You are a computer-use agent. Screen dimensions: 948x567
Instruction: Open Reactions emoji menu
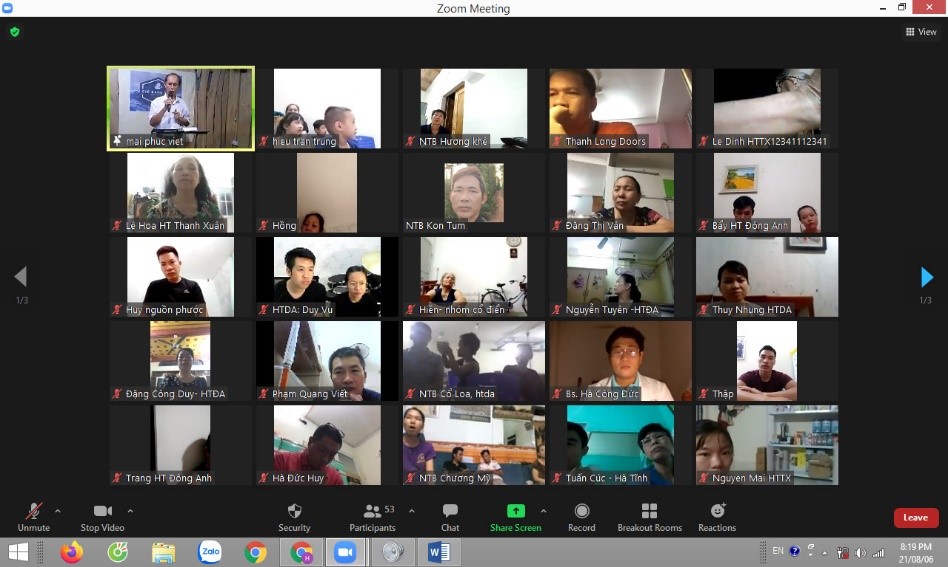[717, 517]
